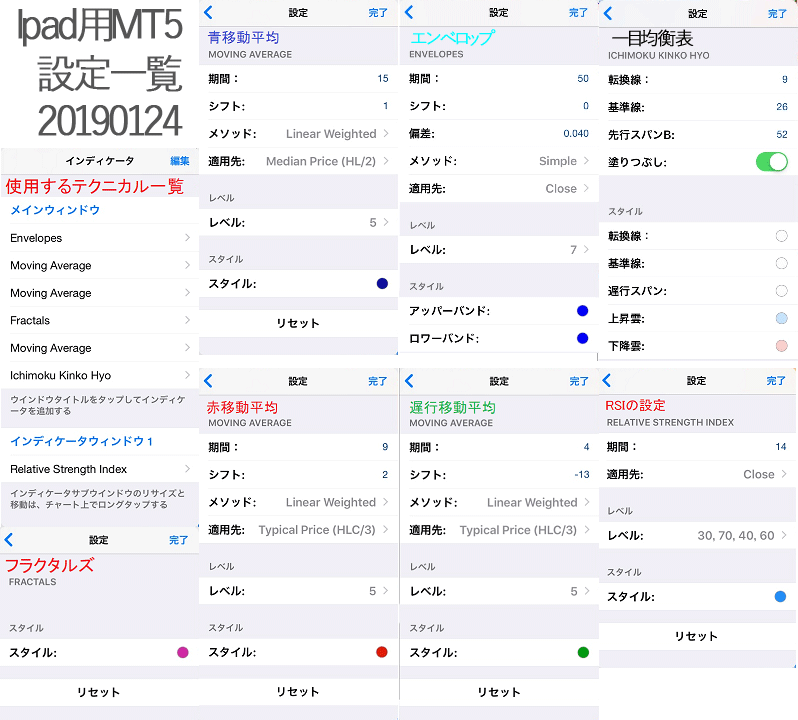
Task: Tap 完了 in エンベロップ panel
Action: pyautogui.click(x=578, y=13)
